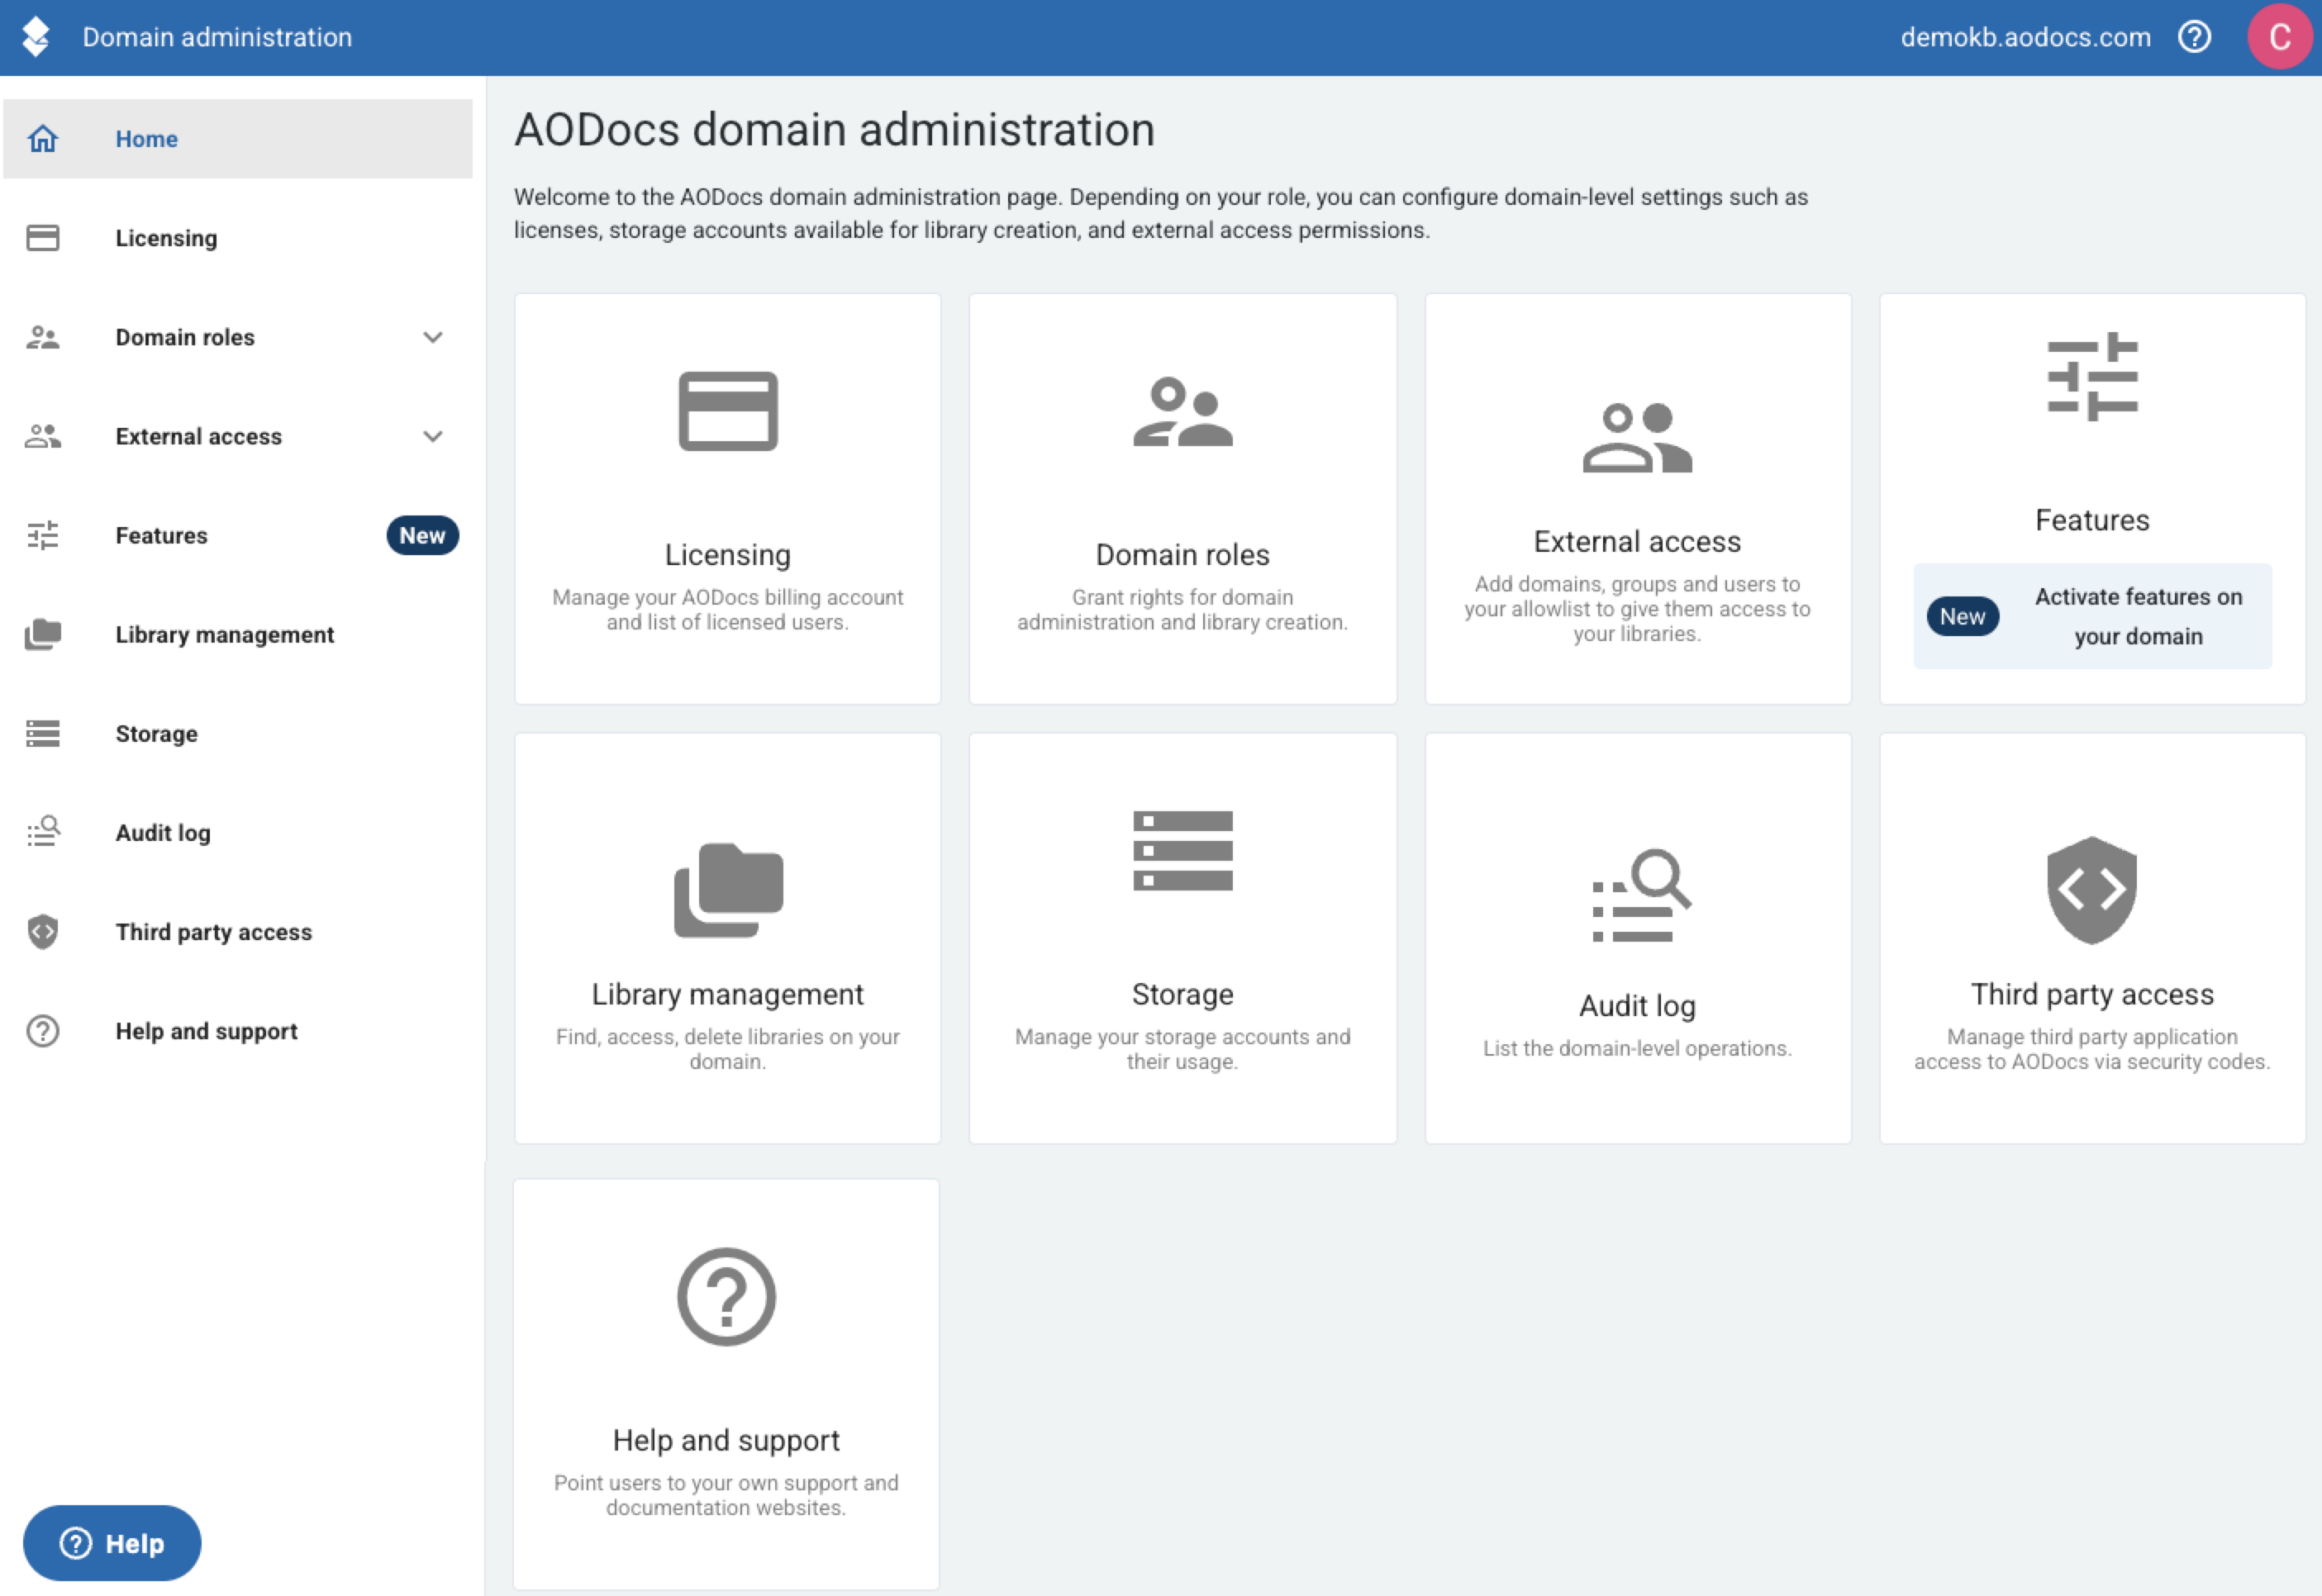Click the Domain administration header title
This screenshot has height=1596, width=2322.
(217, 37)
